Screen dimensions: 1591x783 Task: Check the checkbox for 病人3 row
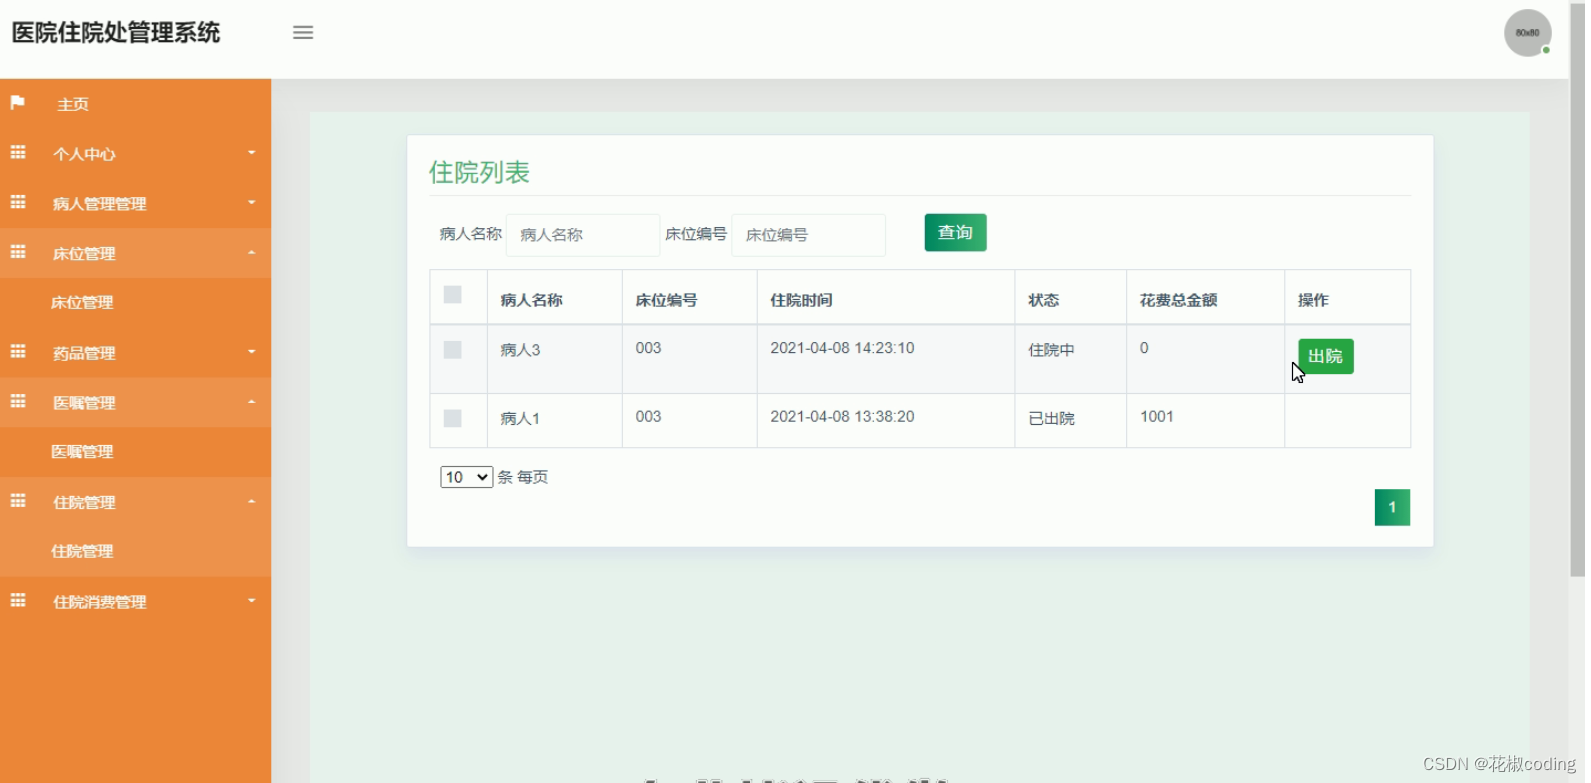click(x=453, y=350)
